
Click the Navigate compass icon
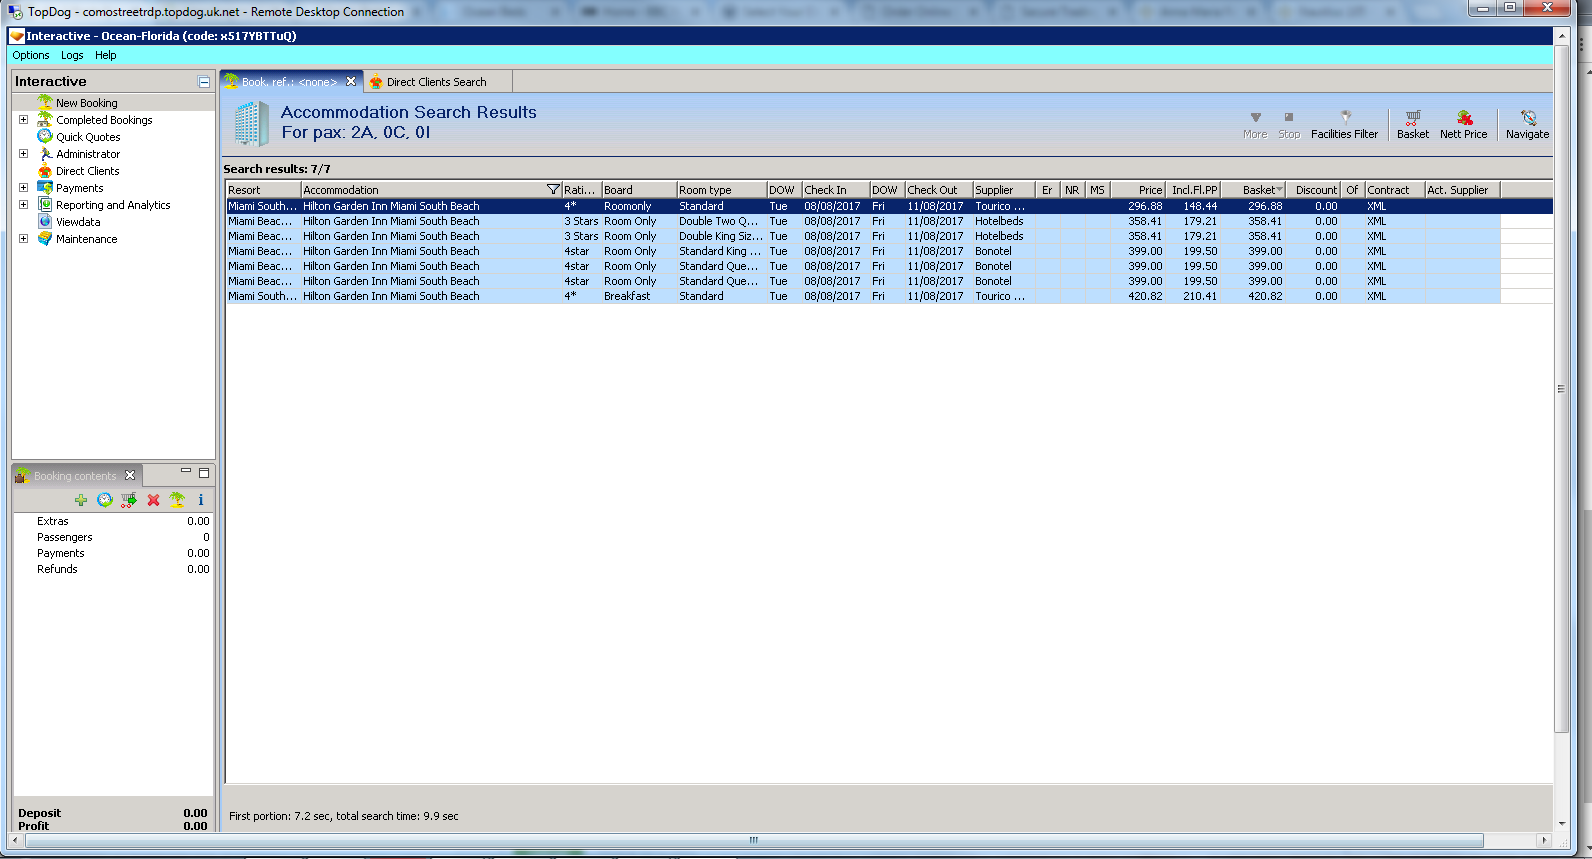[x=1528, y=117]
